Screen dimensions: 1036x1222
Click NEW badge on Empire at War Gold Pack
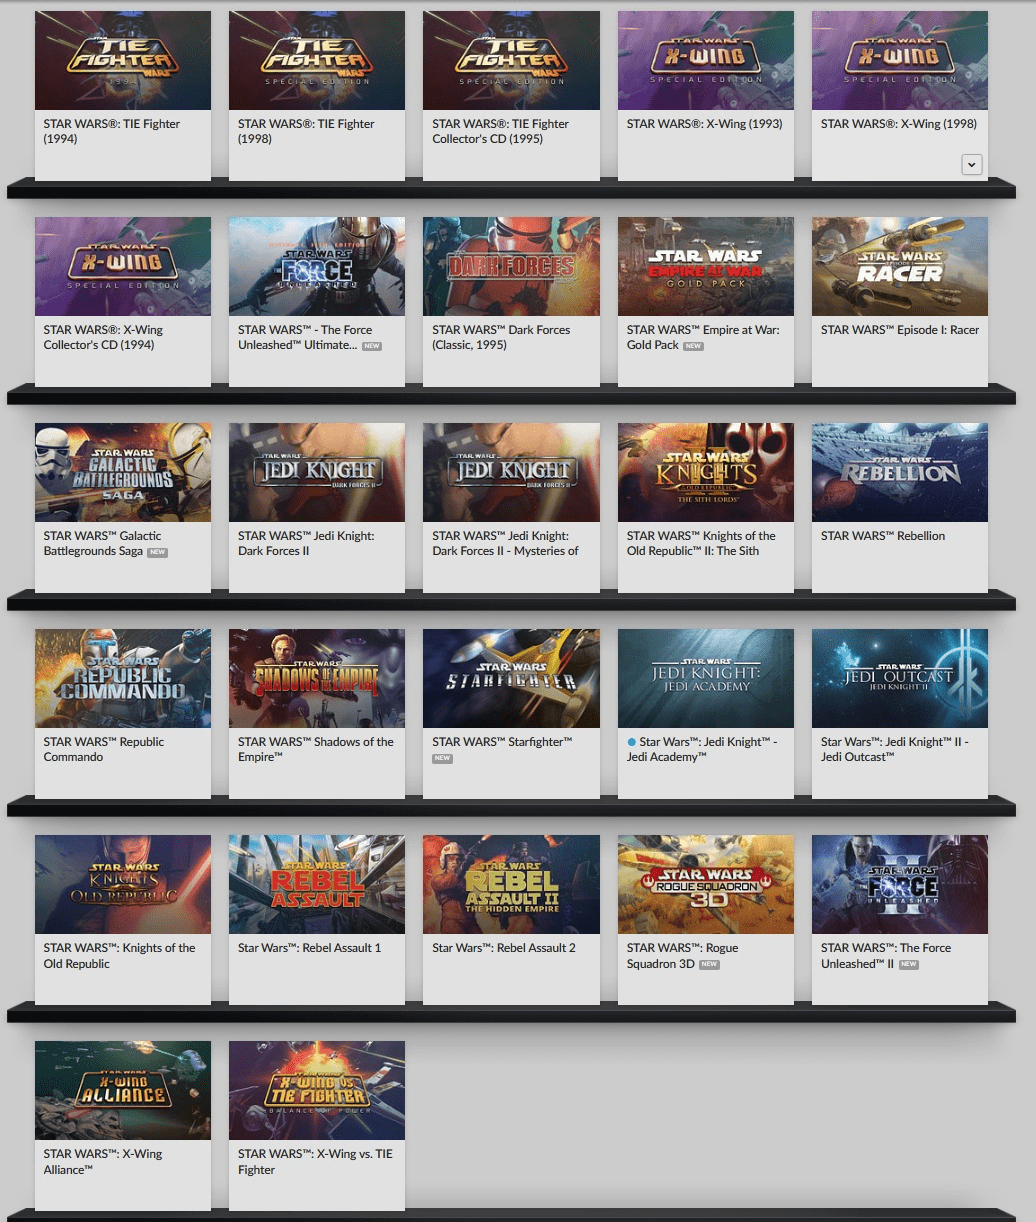click(x=693, y=346)
